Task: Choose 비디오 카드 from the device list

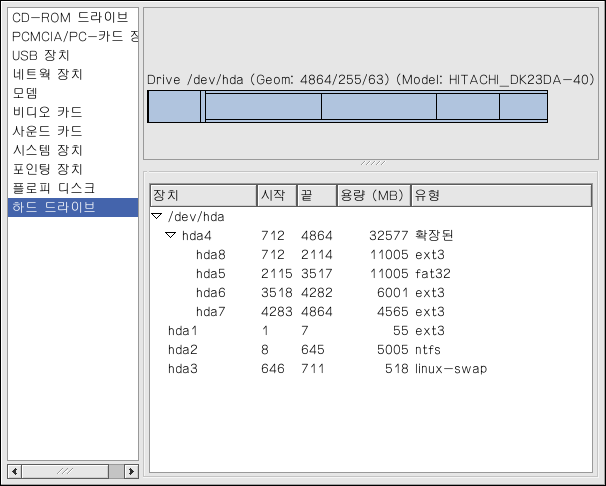Action: click(x=47, y=113)
